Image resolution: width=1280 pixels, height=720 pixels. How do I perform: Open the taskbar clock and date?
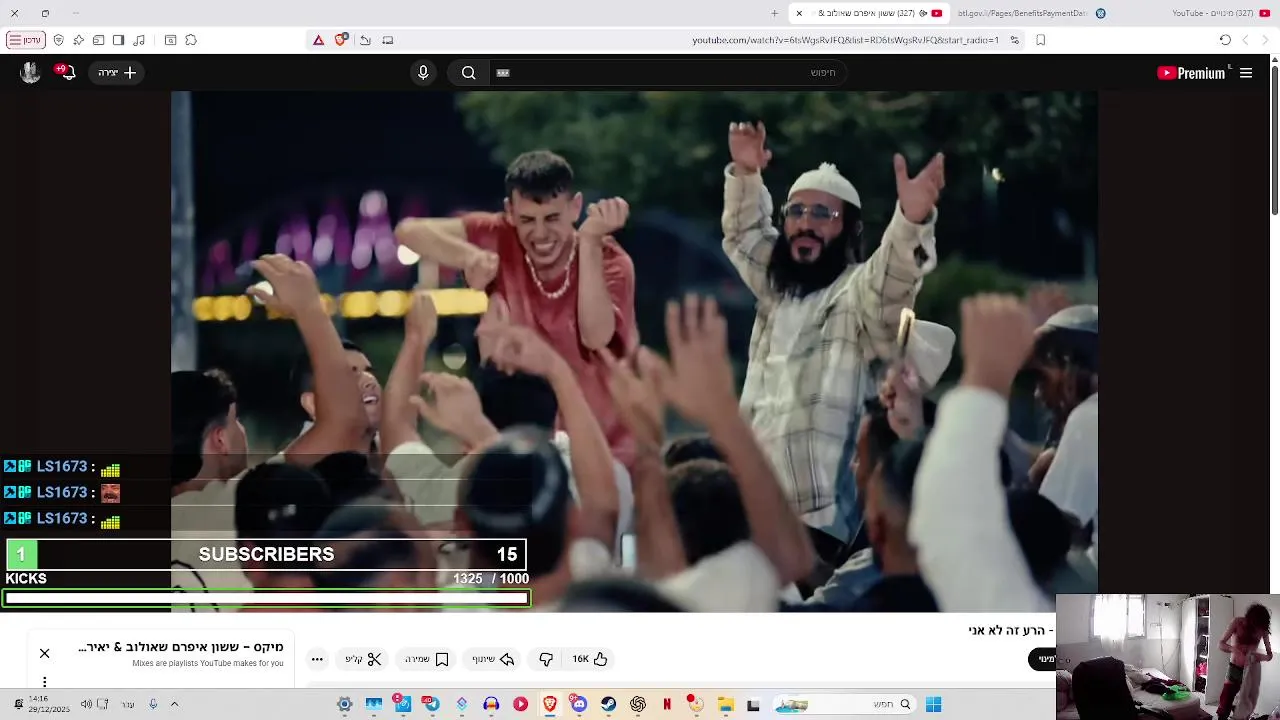pos(47,704)
